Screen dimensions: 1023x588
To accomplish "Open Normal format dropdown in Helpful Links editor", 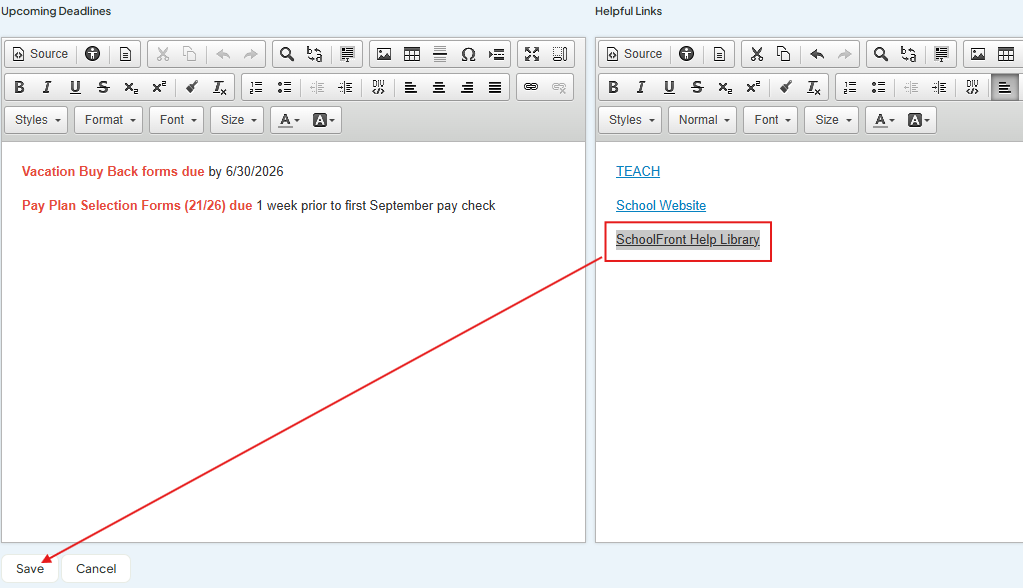I will (x=703, y=120).
